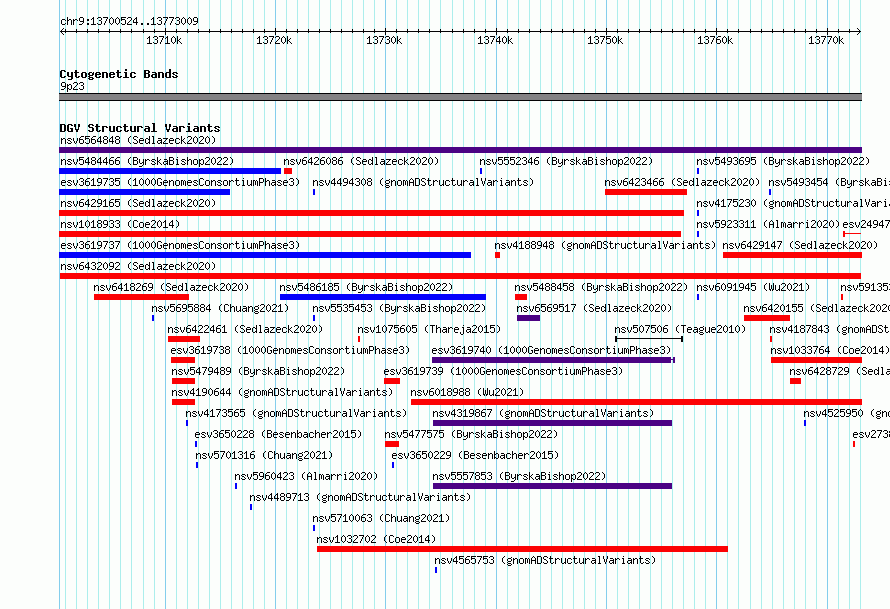Click the DGV Structural Variants track title

140,128
